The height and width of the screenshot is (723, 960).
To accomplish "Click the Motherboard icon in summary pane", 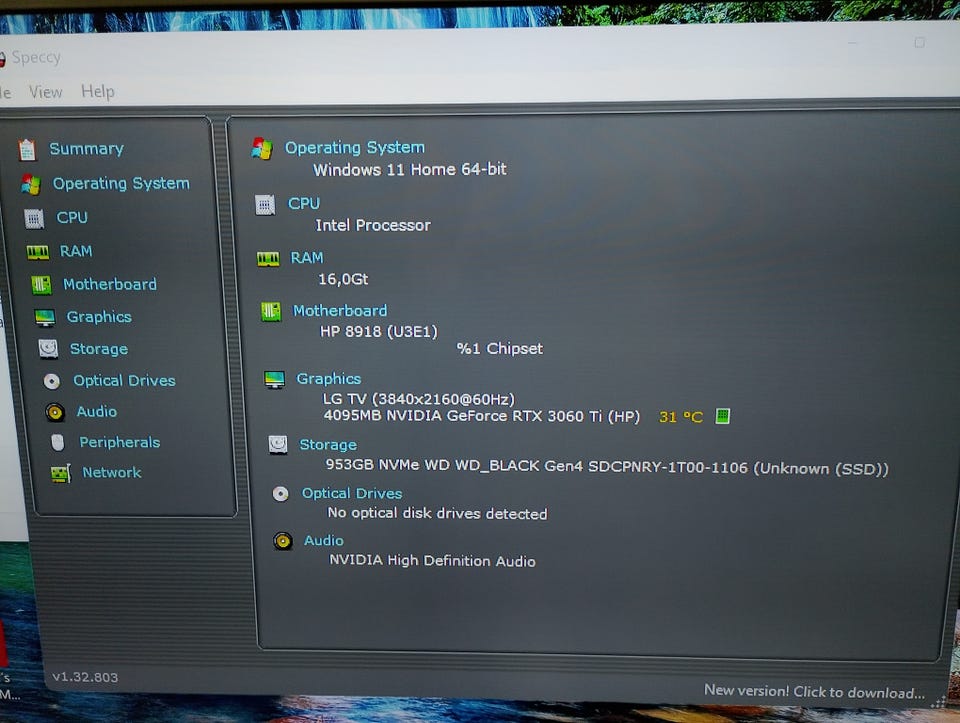I will 271,312.
